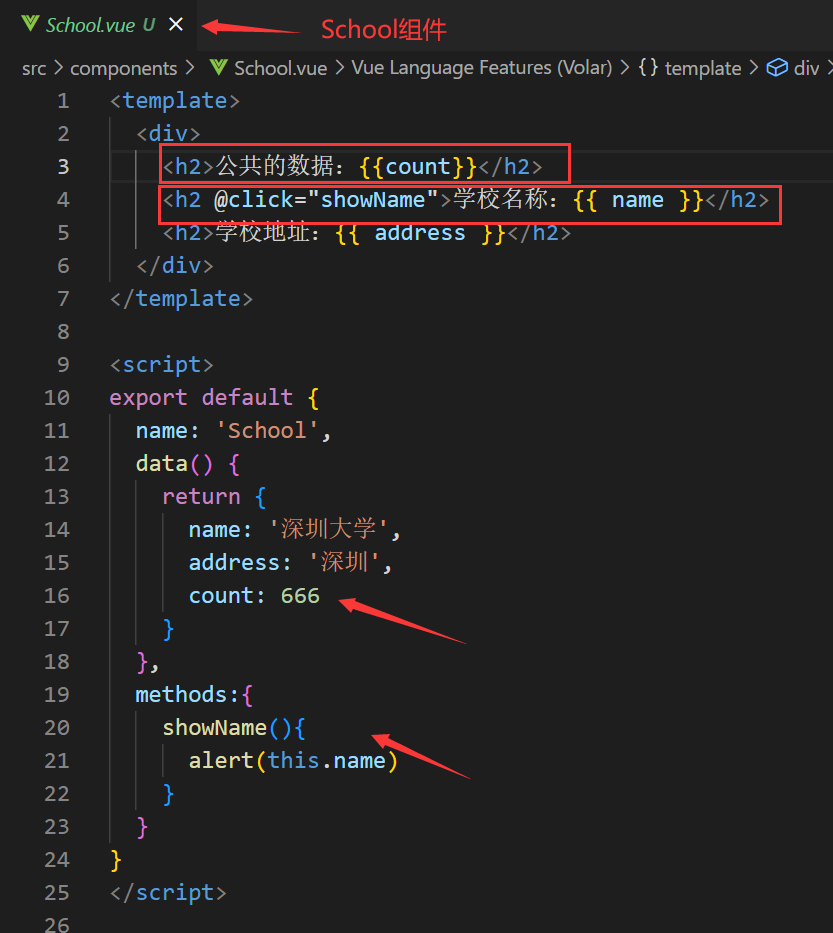The height and width of the screenshot is (933, 833).
Task: Click line number 10 in the gutter
Action: pyautogui.click(x=57, y=397)
